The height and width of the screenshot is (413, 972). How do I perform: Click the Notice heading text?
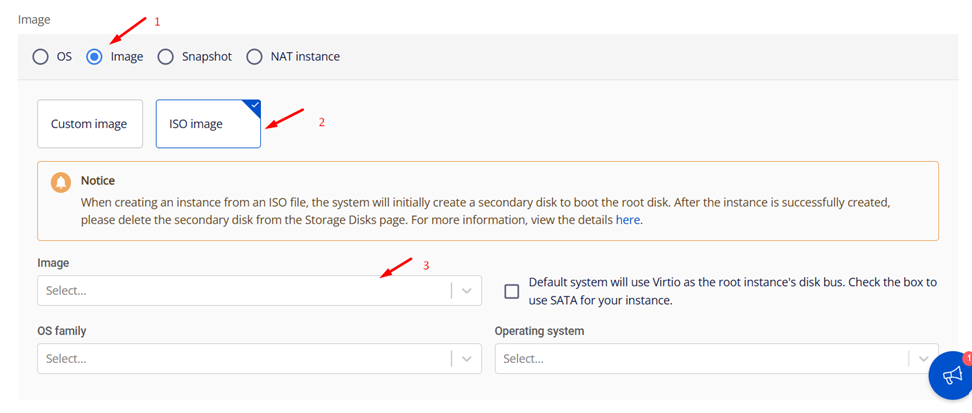click(x=98, y=181)
